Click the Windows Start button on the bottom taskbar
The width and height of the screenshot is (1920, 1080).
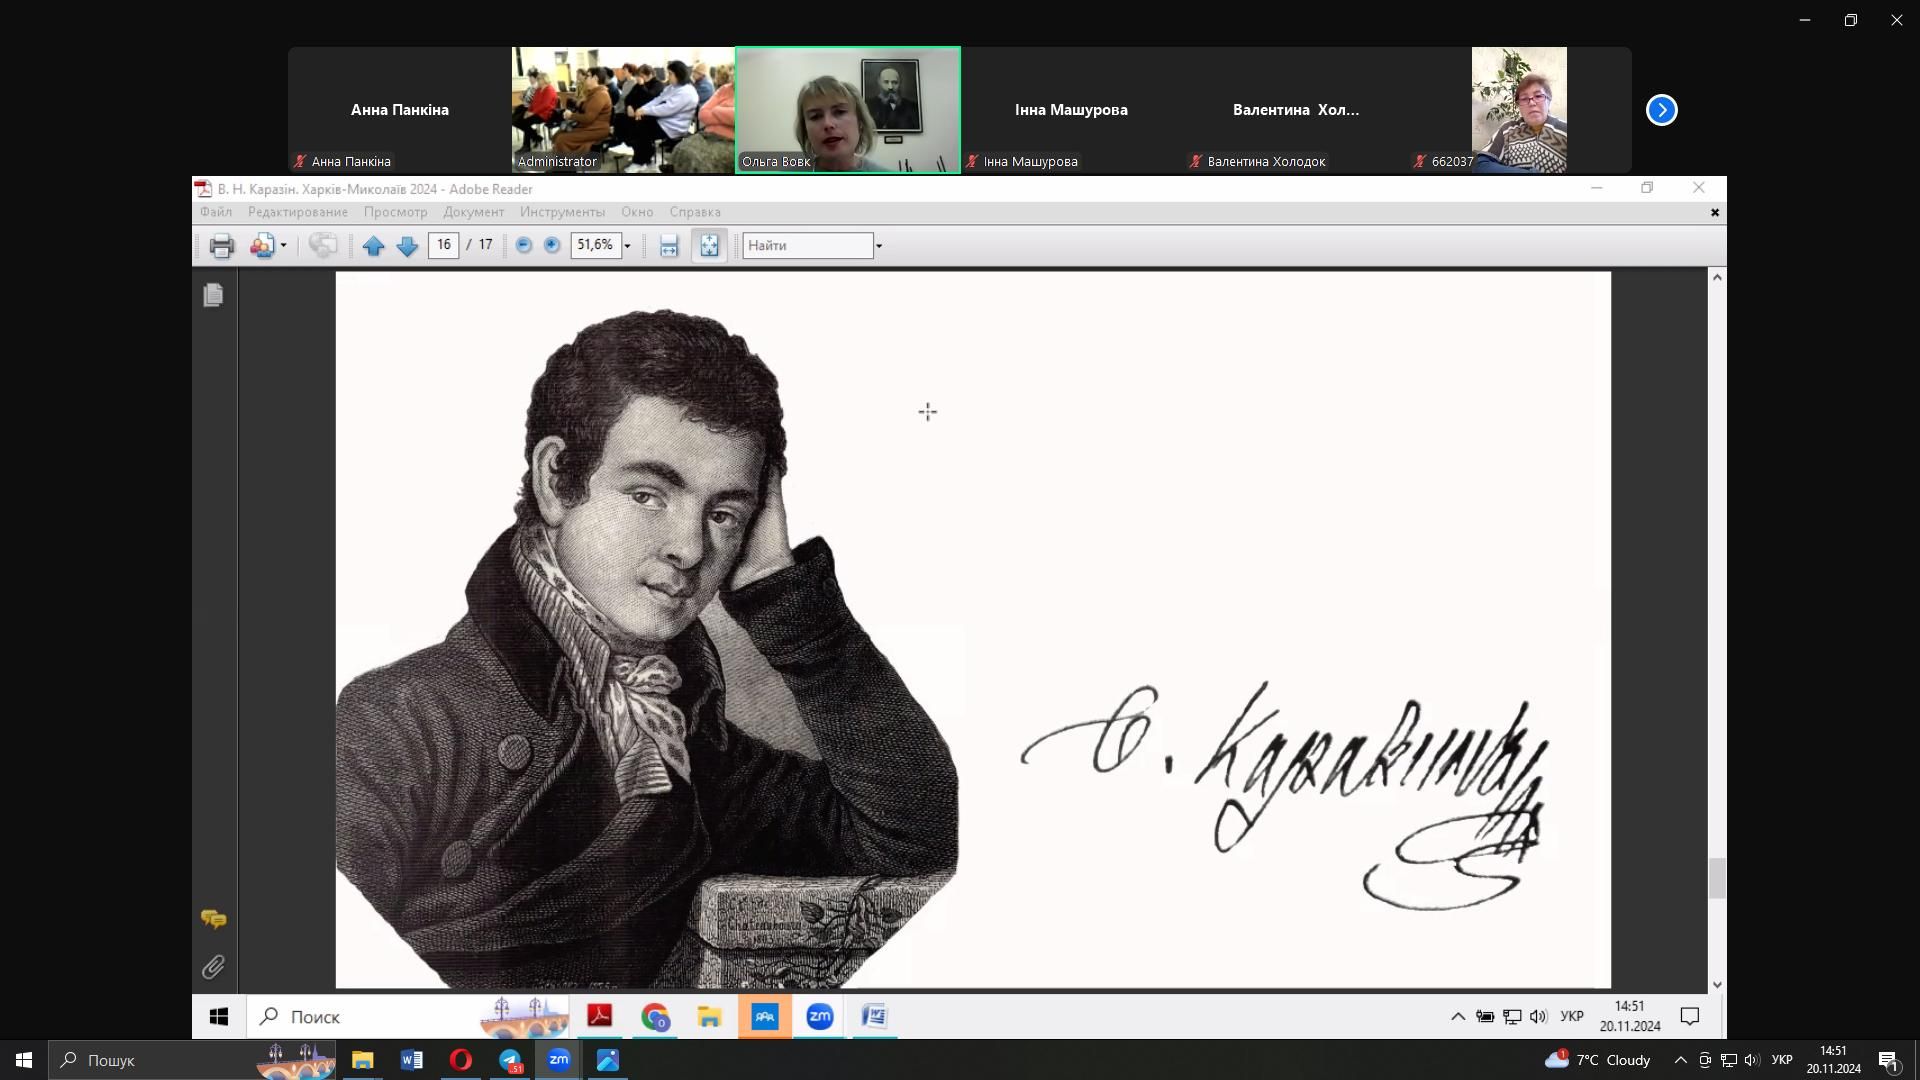coord(24,1060)
